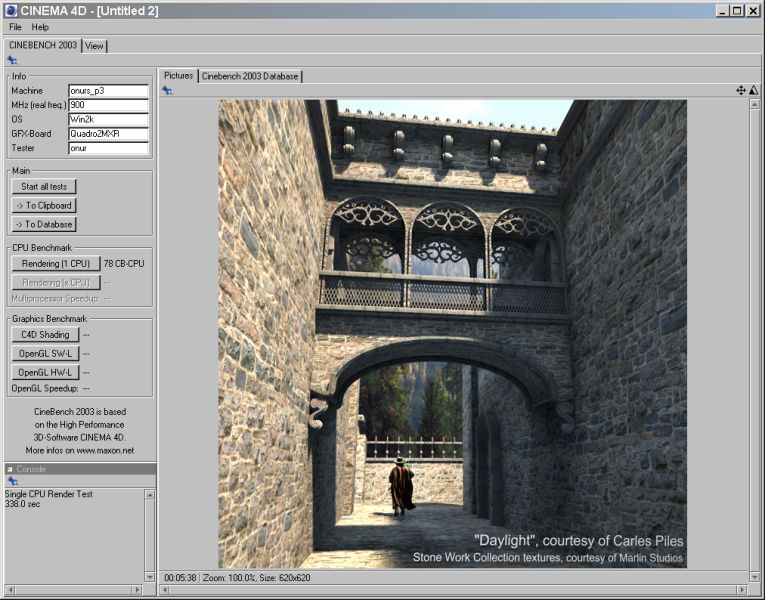765x600 pixels.
Task: Click the picture viewer scroll down arrow
Action: (x=755, y=577)
